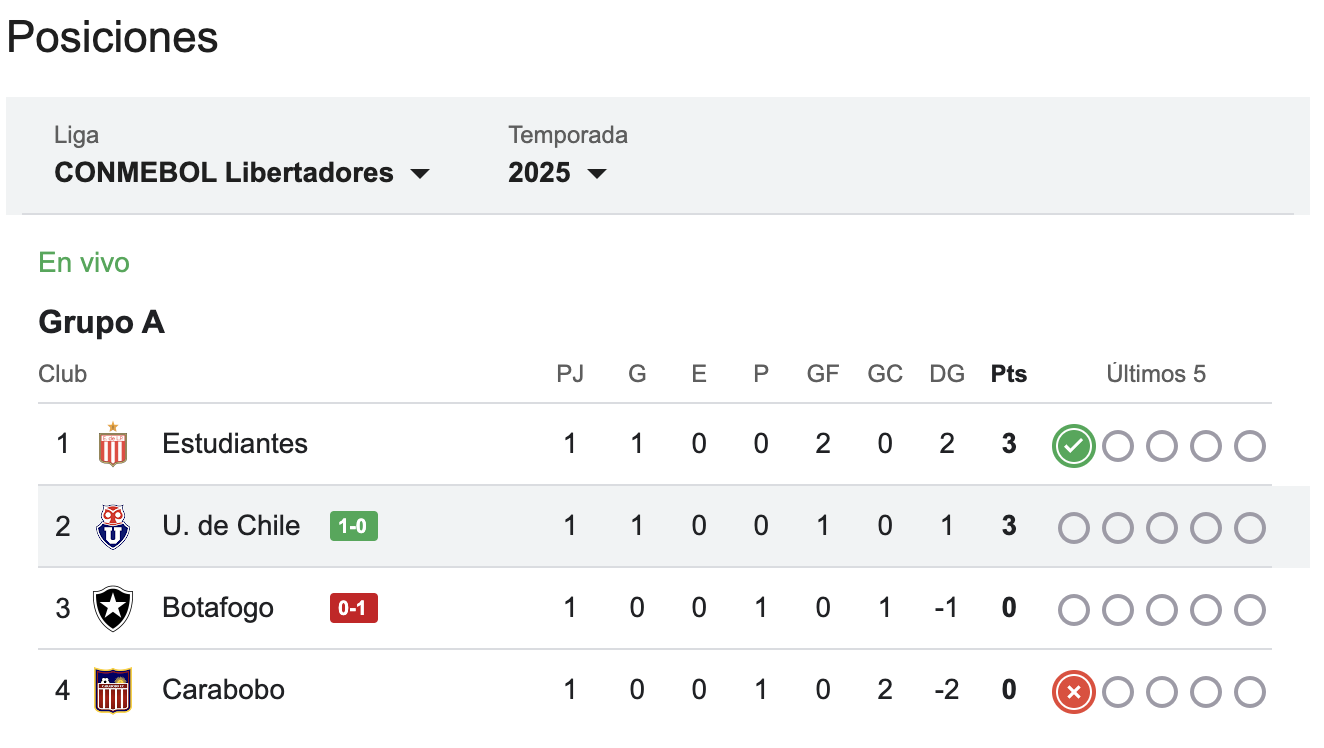This screenshot has width=1324, height=748.
Task: Select the U. de Chile team logo
Action: point(113,525)
